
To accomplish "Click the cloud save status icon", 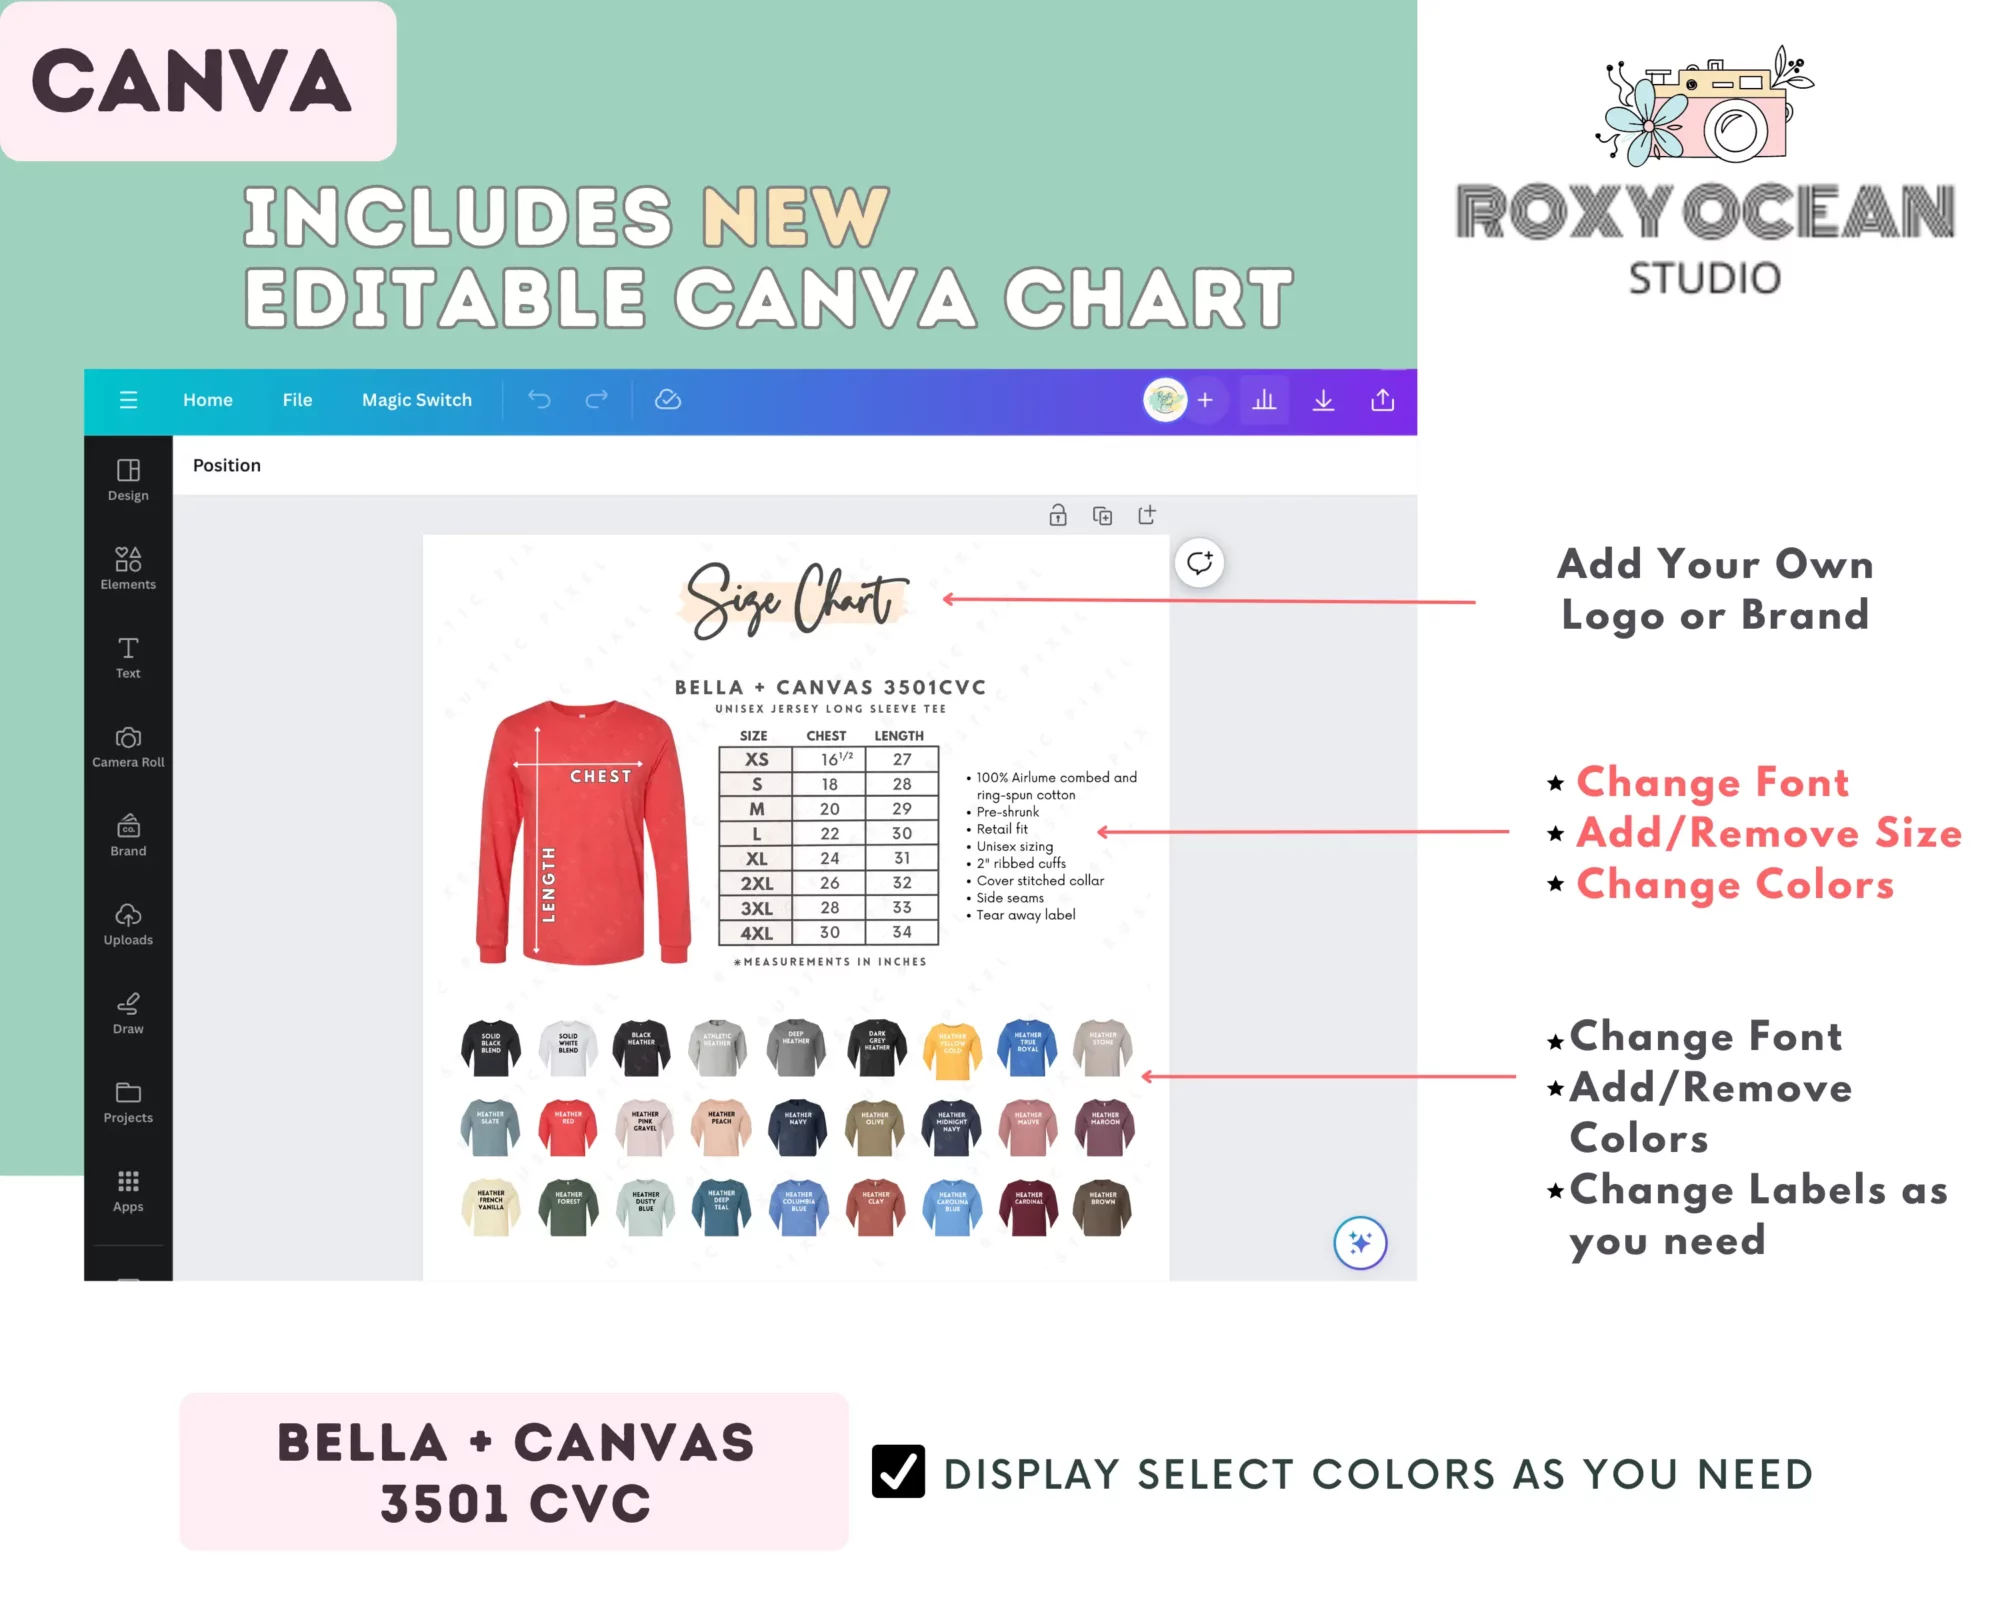I will click(668, 400).
